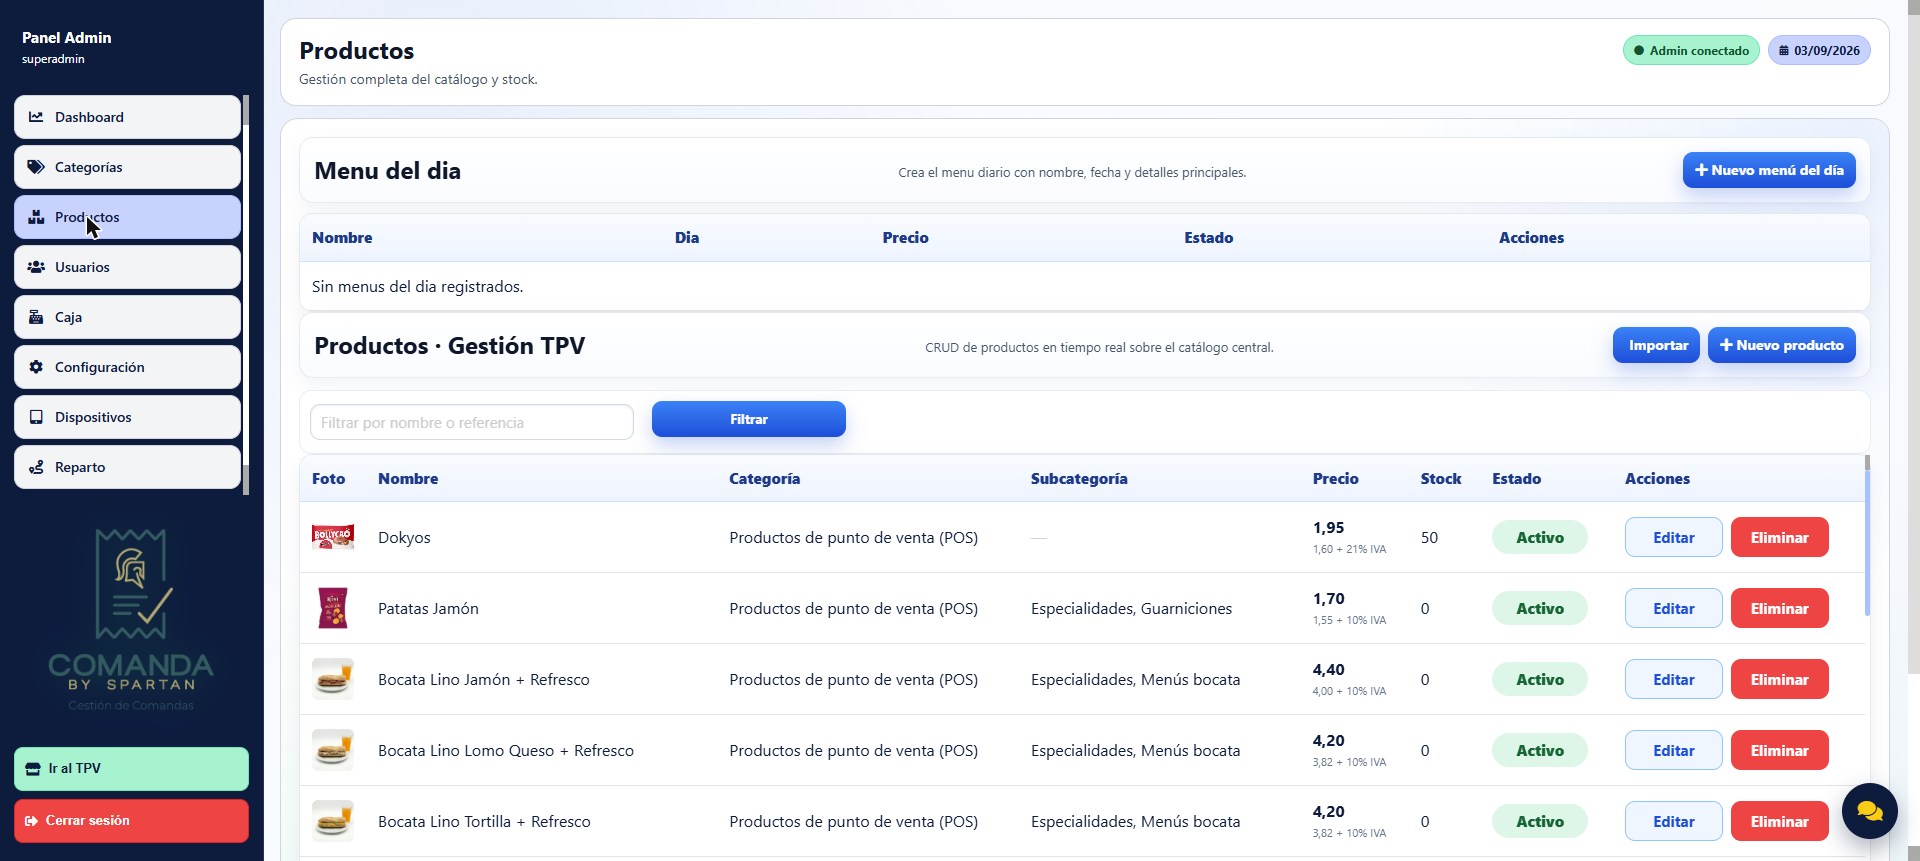The image size is (1920, 861).
Task: Click the Caja cash register icon
Action: pyautogui.click(x=36, y=317)
